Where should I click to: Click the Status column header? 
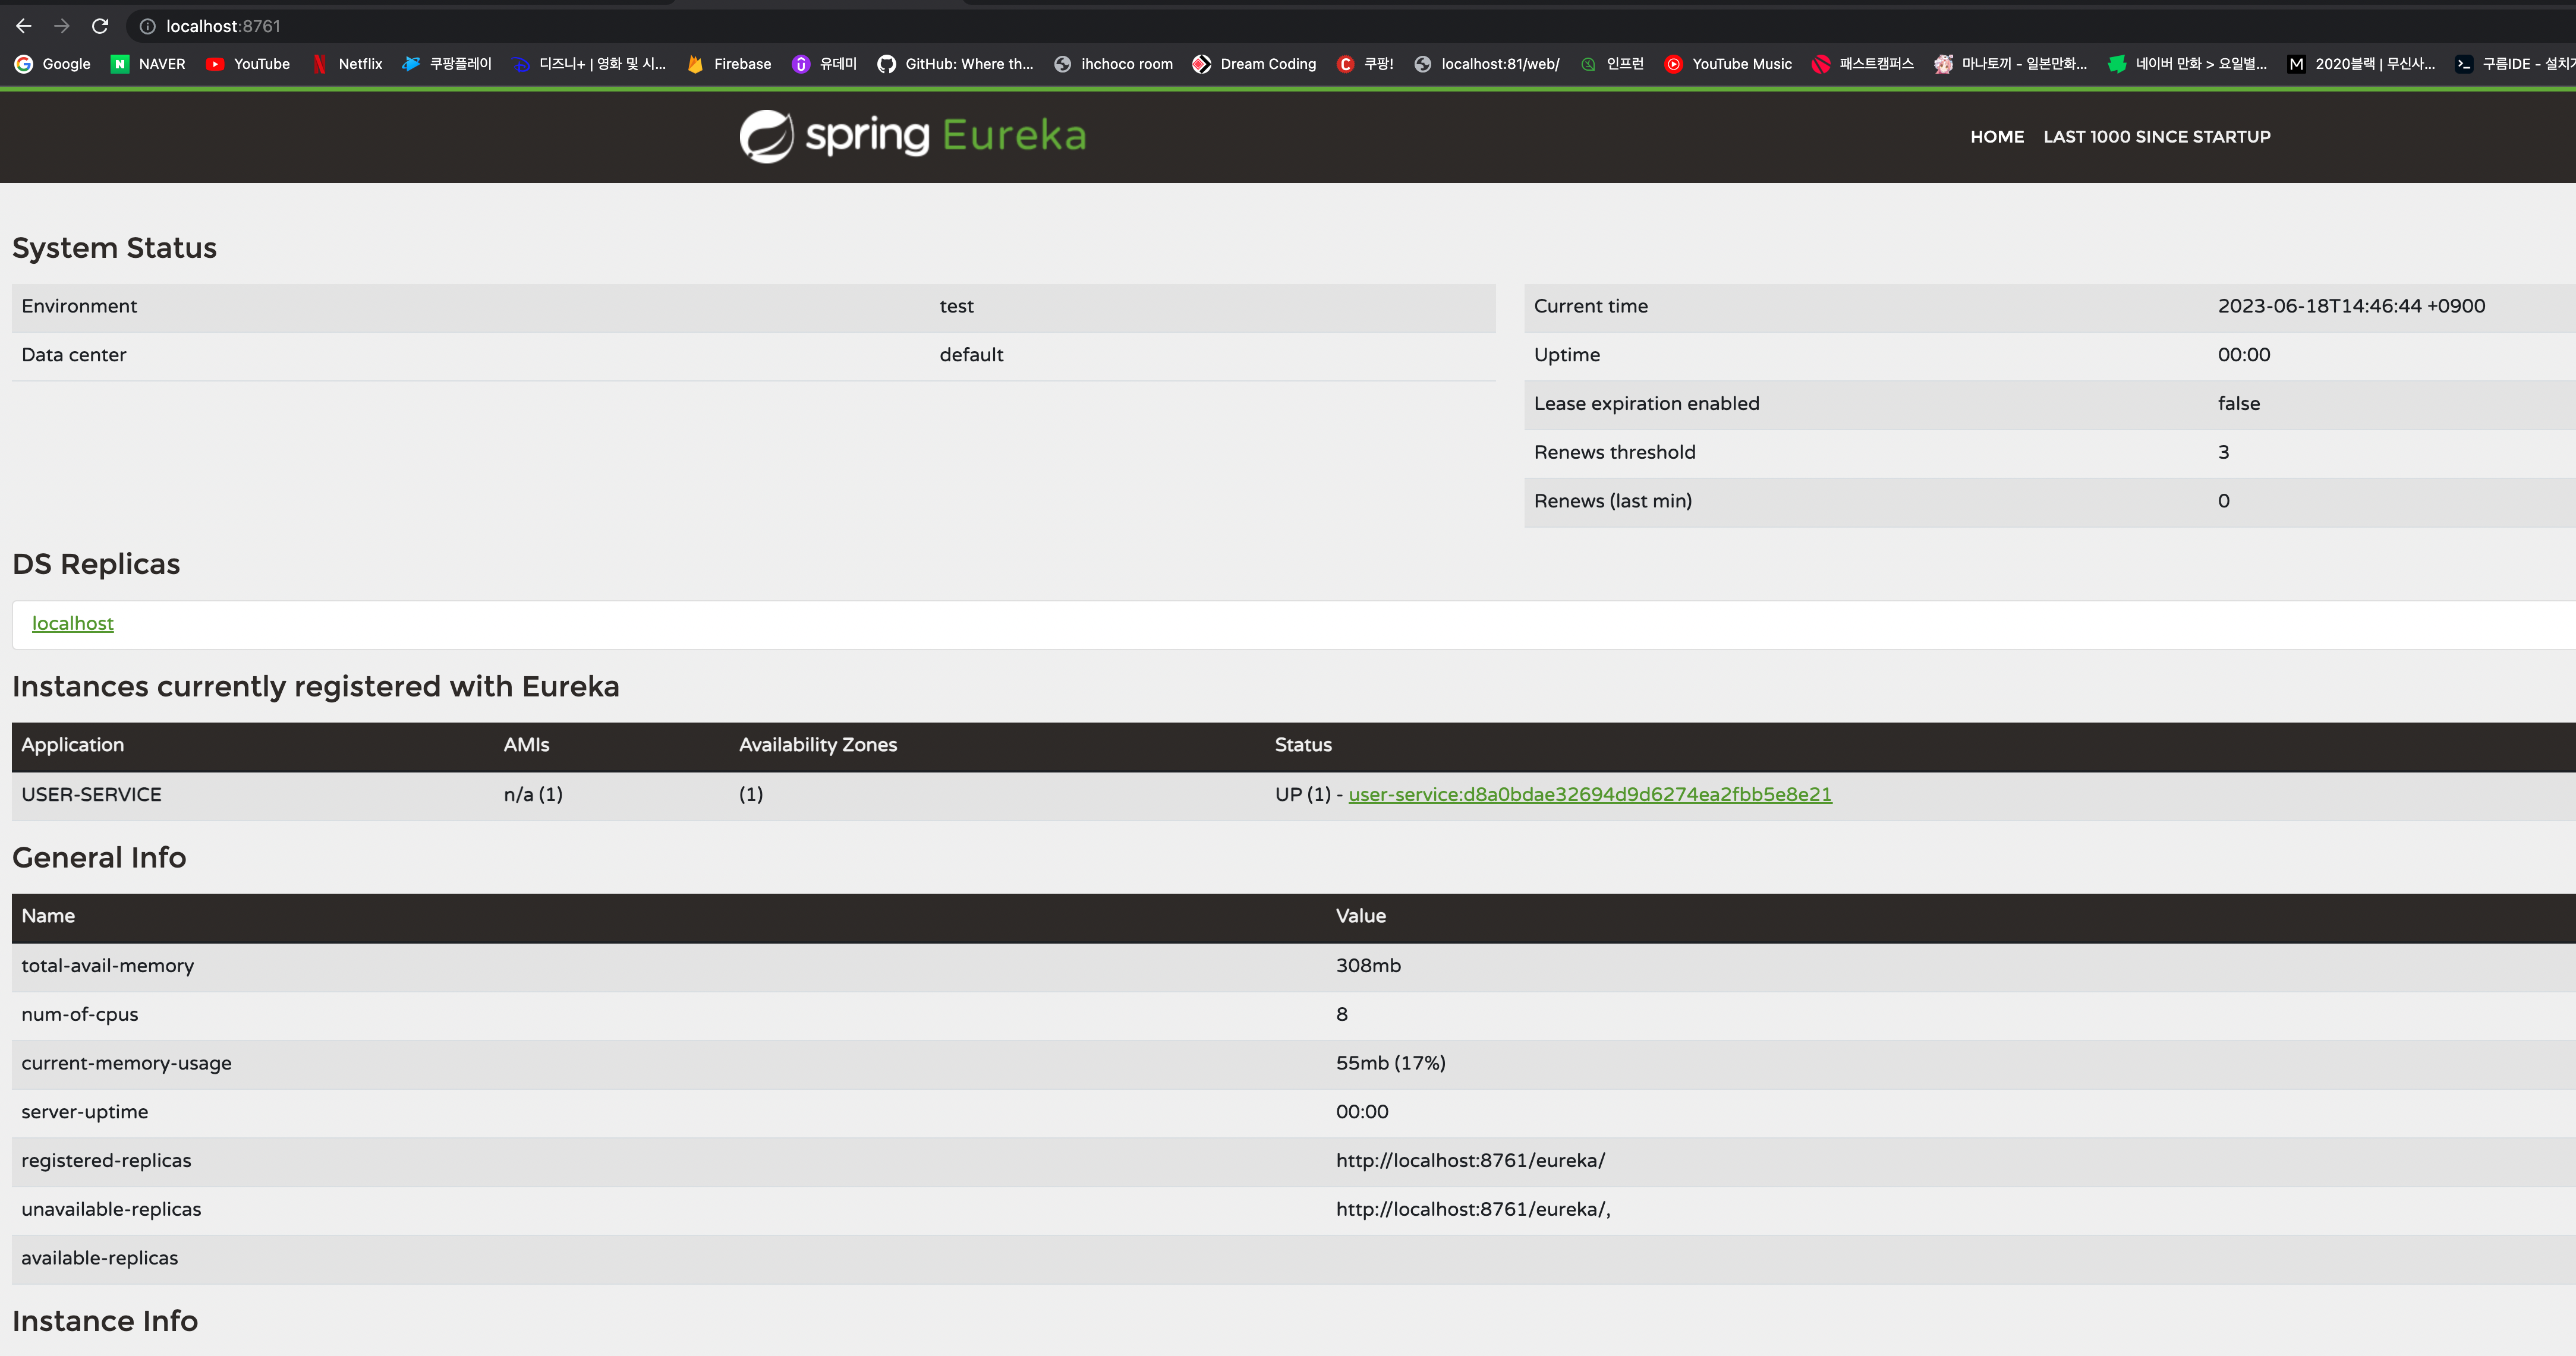(1303, 746)
